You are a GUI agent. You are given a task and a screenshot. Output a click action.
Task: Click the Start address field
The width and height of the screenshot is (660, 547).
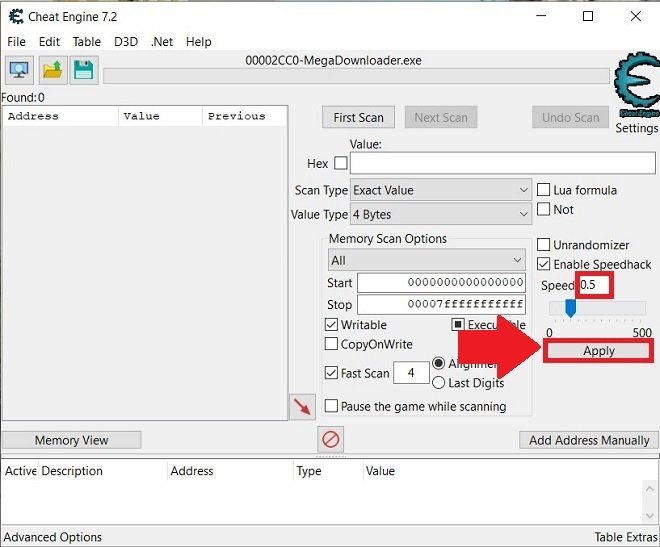tap(441, 283)
